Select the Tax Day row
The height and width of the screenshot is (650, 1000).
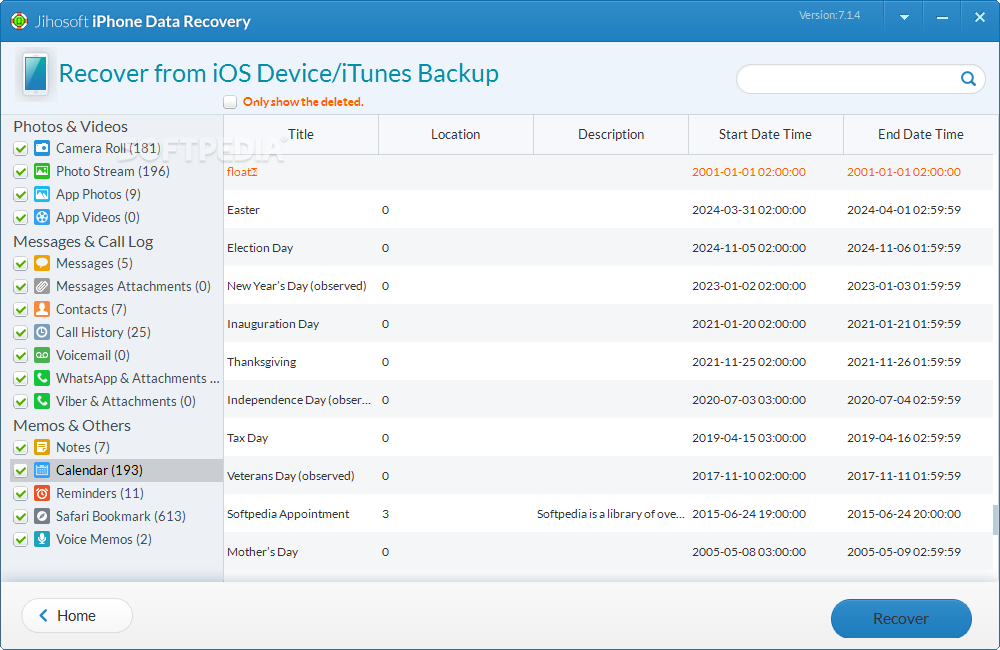pyautogui.click(x=608, y=438)
